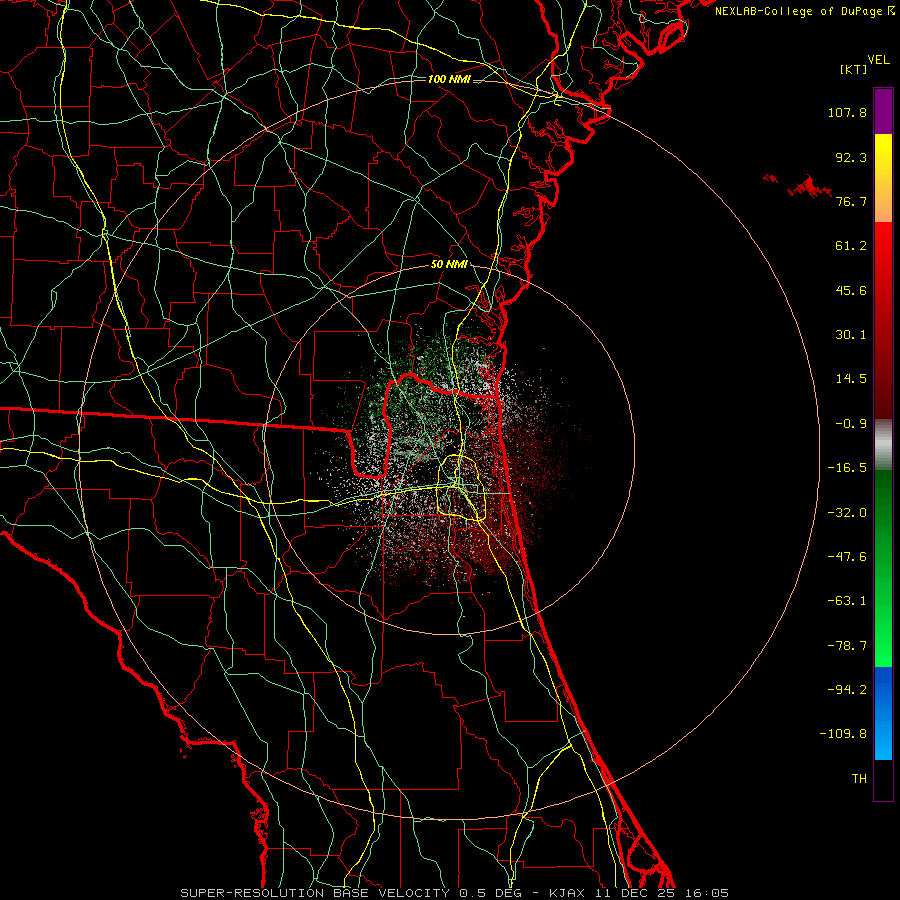Click the -109.8 legend value
Image resolution: width=900 pixels, height=900 pixels.
(x=843, y=734)
